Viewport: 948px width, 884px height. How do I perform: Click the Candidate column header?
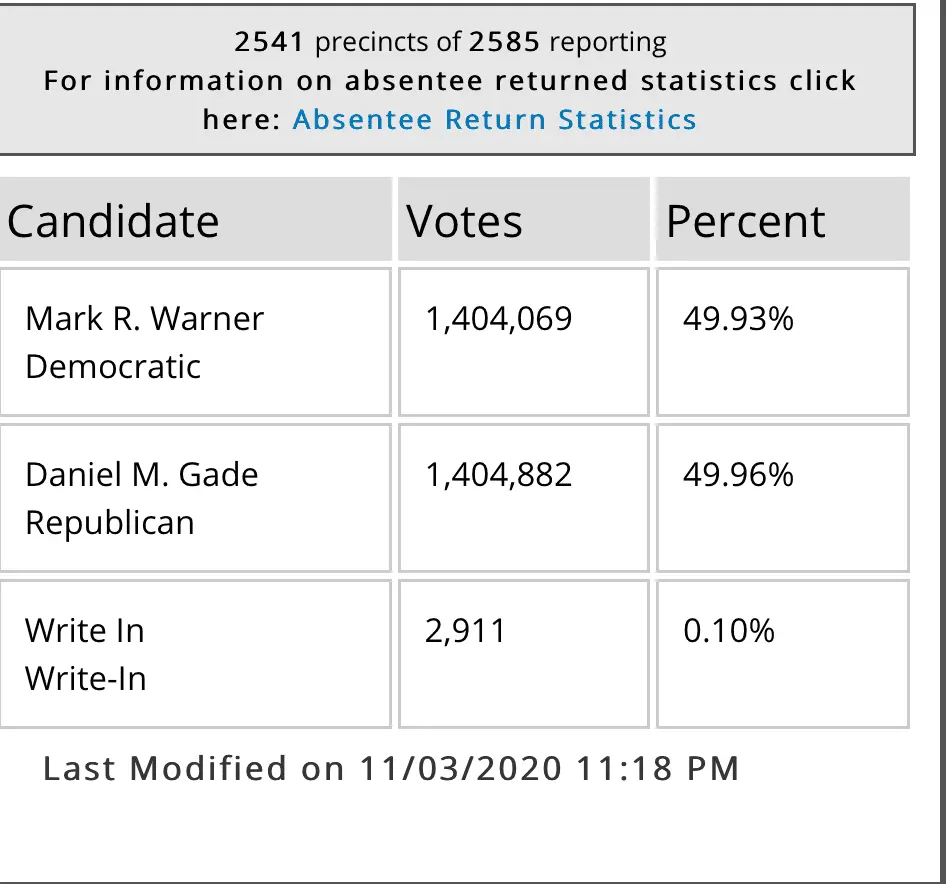coord(113,221)
